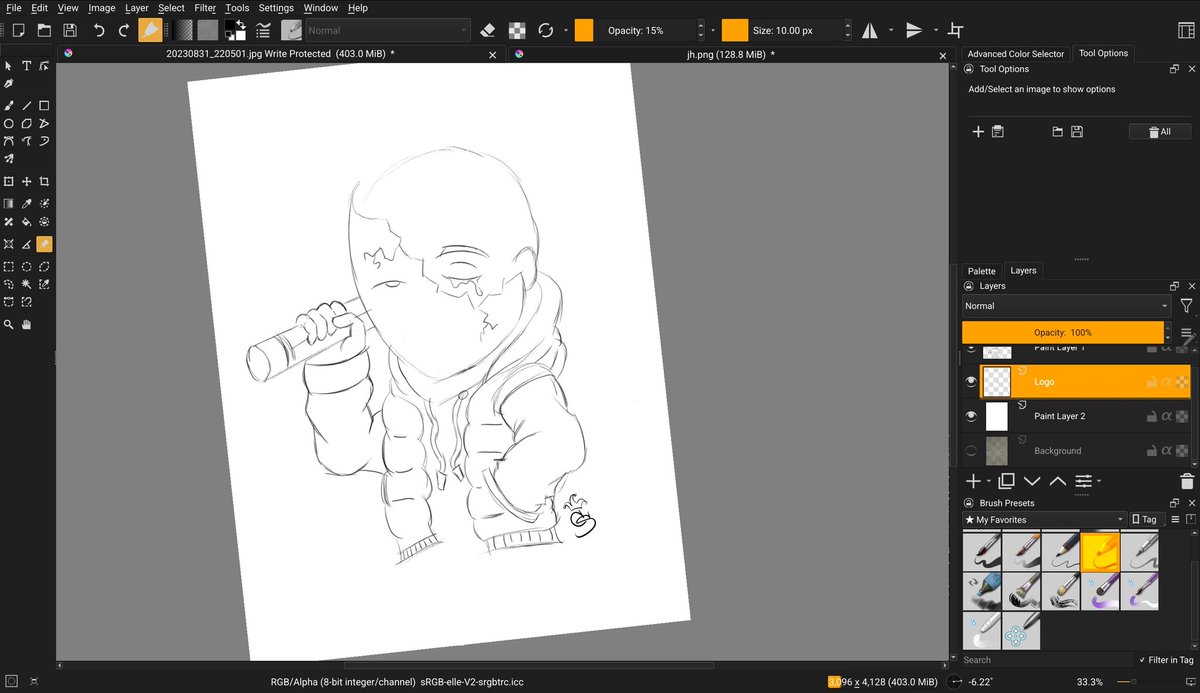Viewport: 1200px width, 693px height.
Task: Toggle preserve alpha checkerboard button
Action: 517,31
